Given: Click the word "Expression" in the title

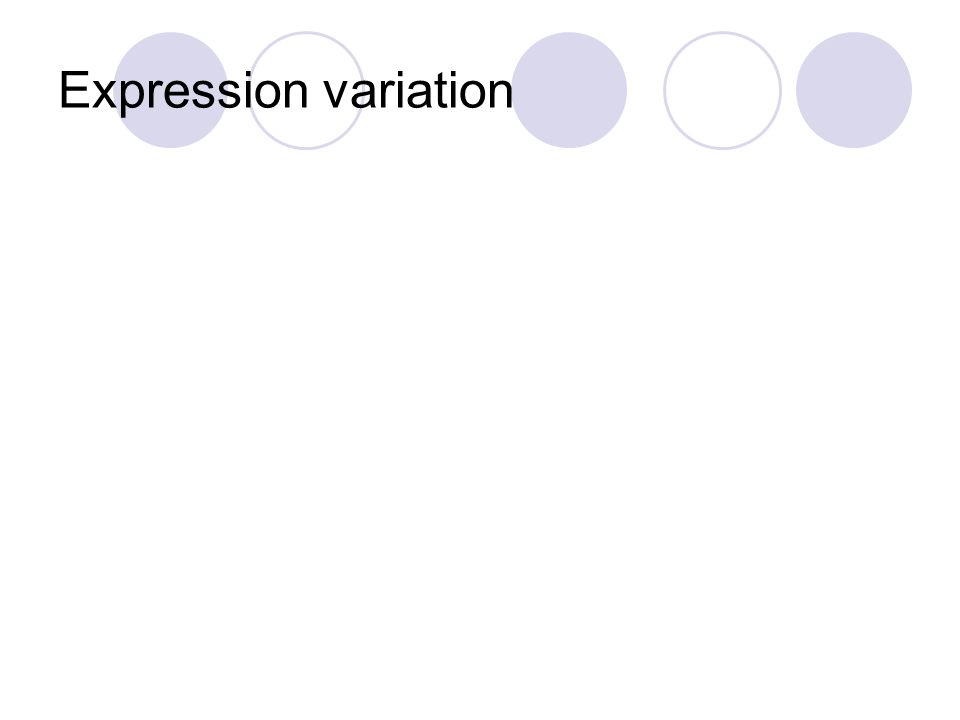Looking at the screenshot, I should [183, 91].
